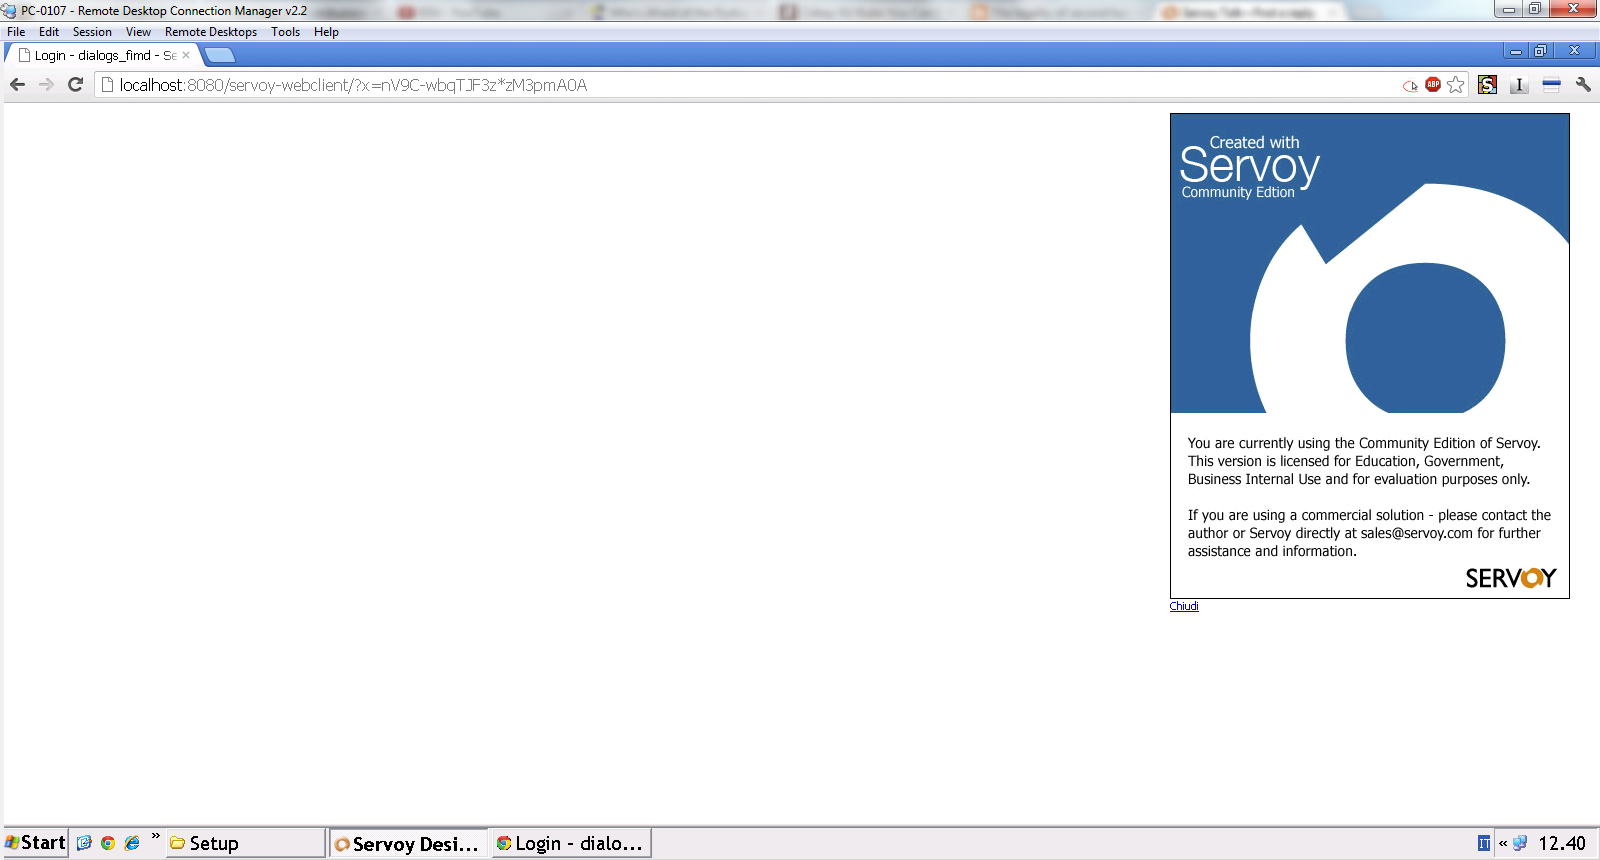
Task: Open the Edit menu
Action: pos(49,32)
